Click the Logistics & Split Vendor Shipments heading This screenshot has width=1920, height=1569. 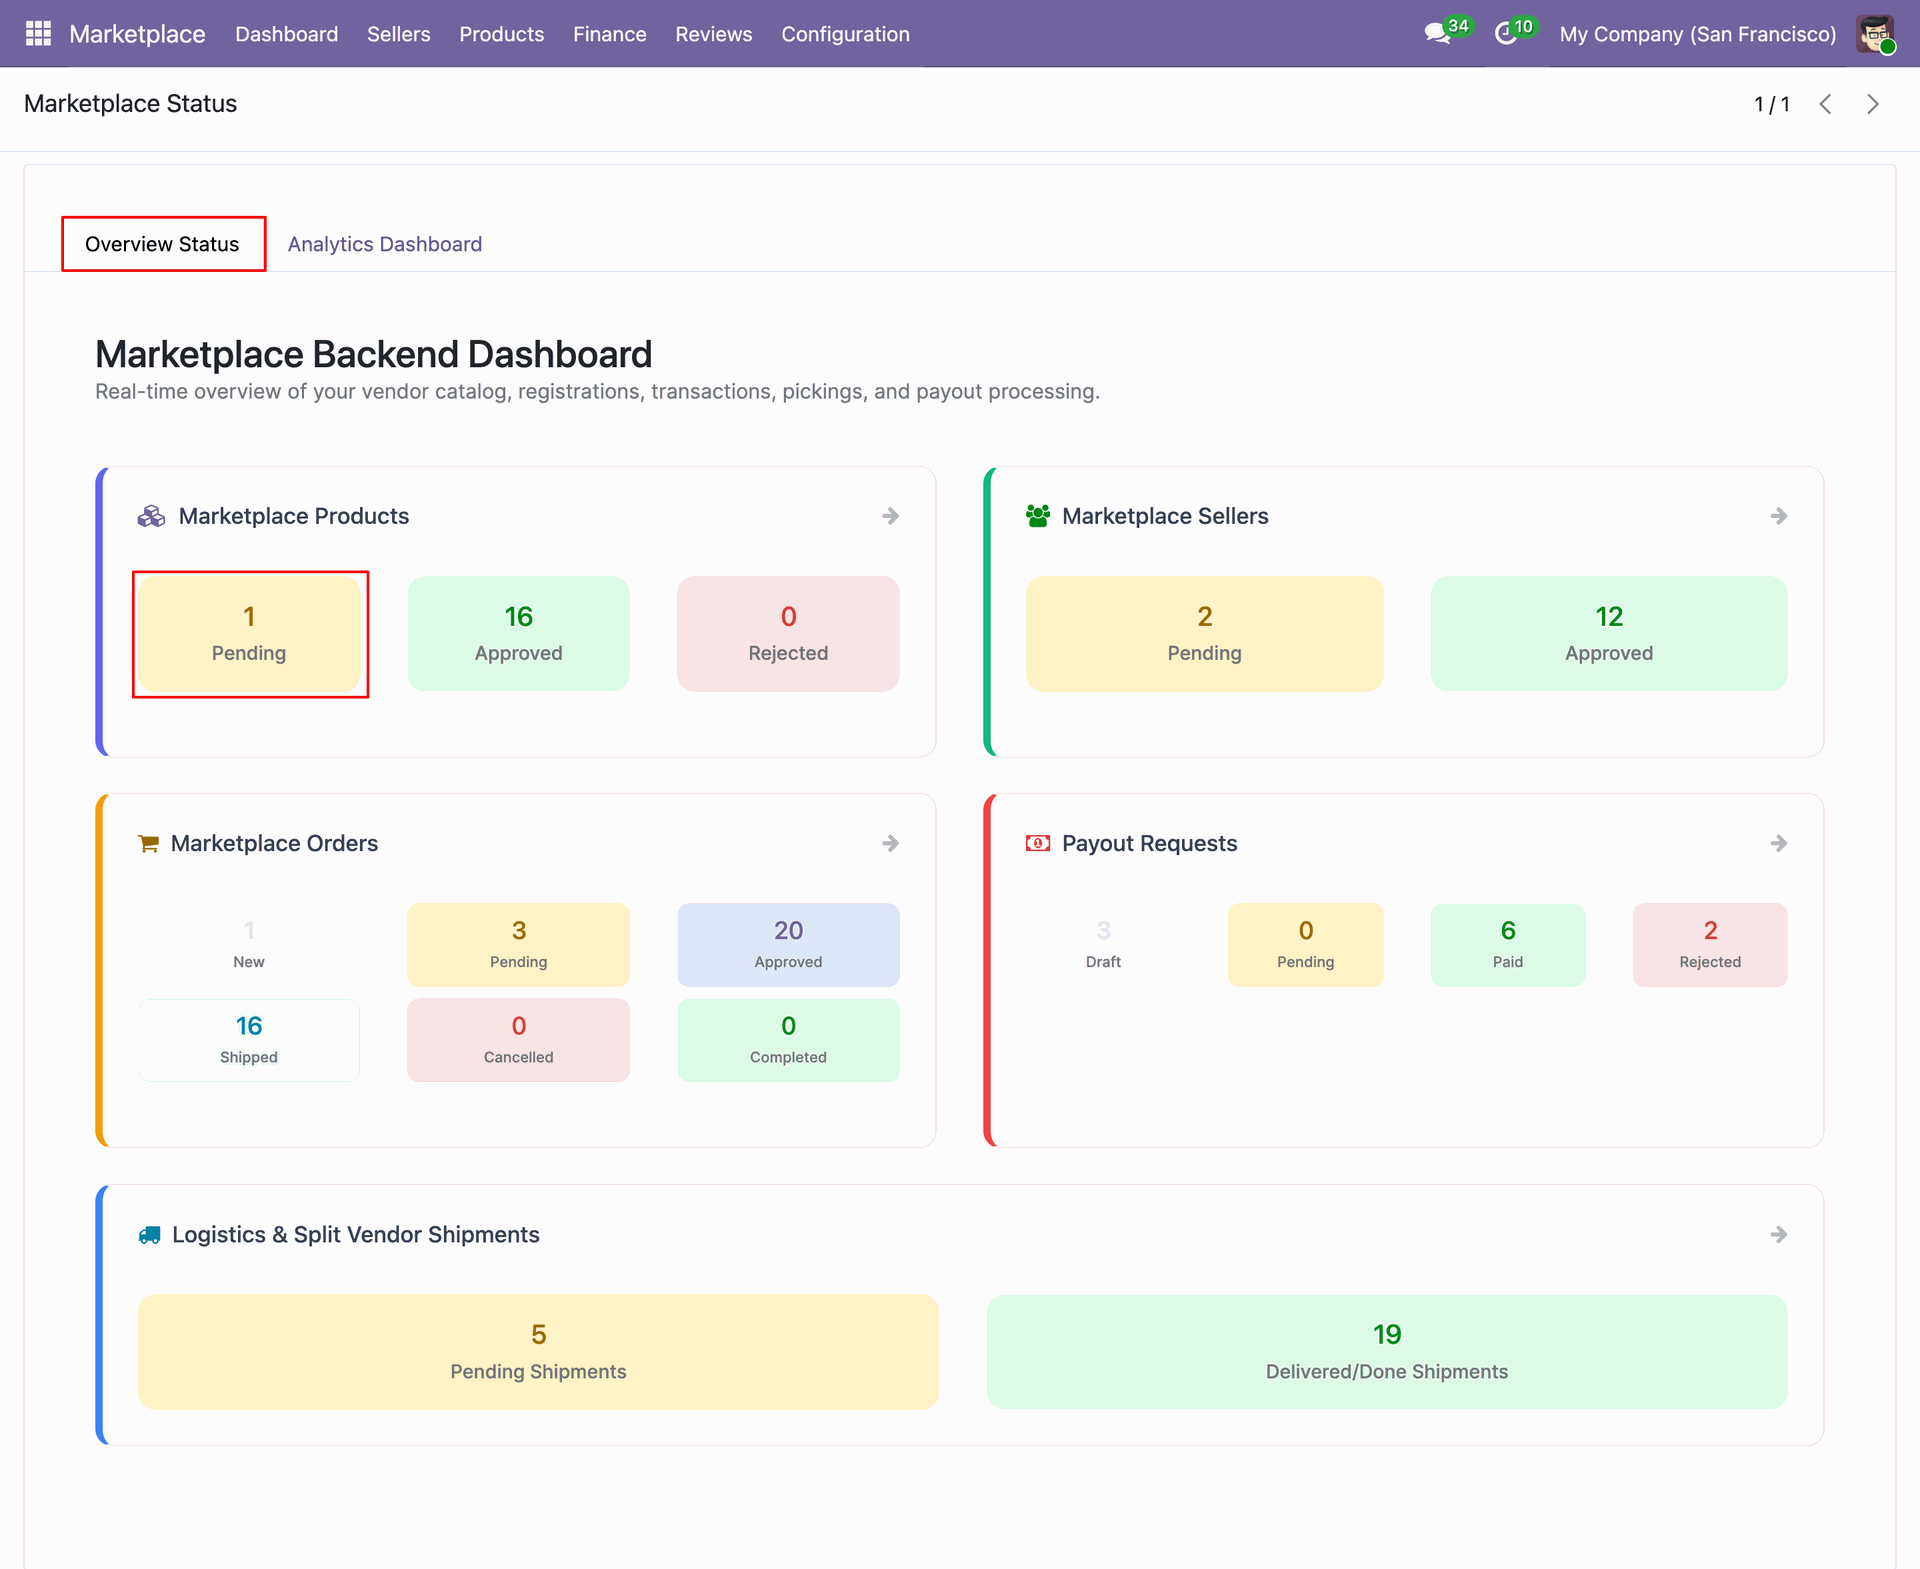point(355,1234)
